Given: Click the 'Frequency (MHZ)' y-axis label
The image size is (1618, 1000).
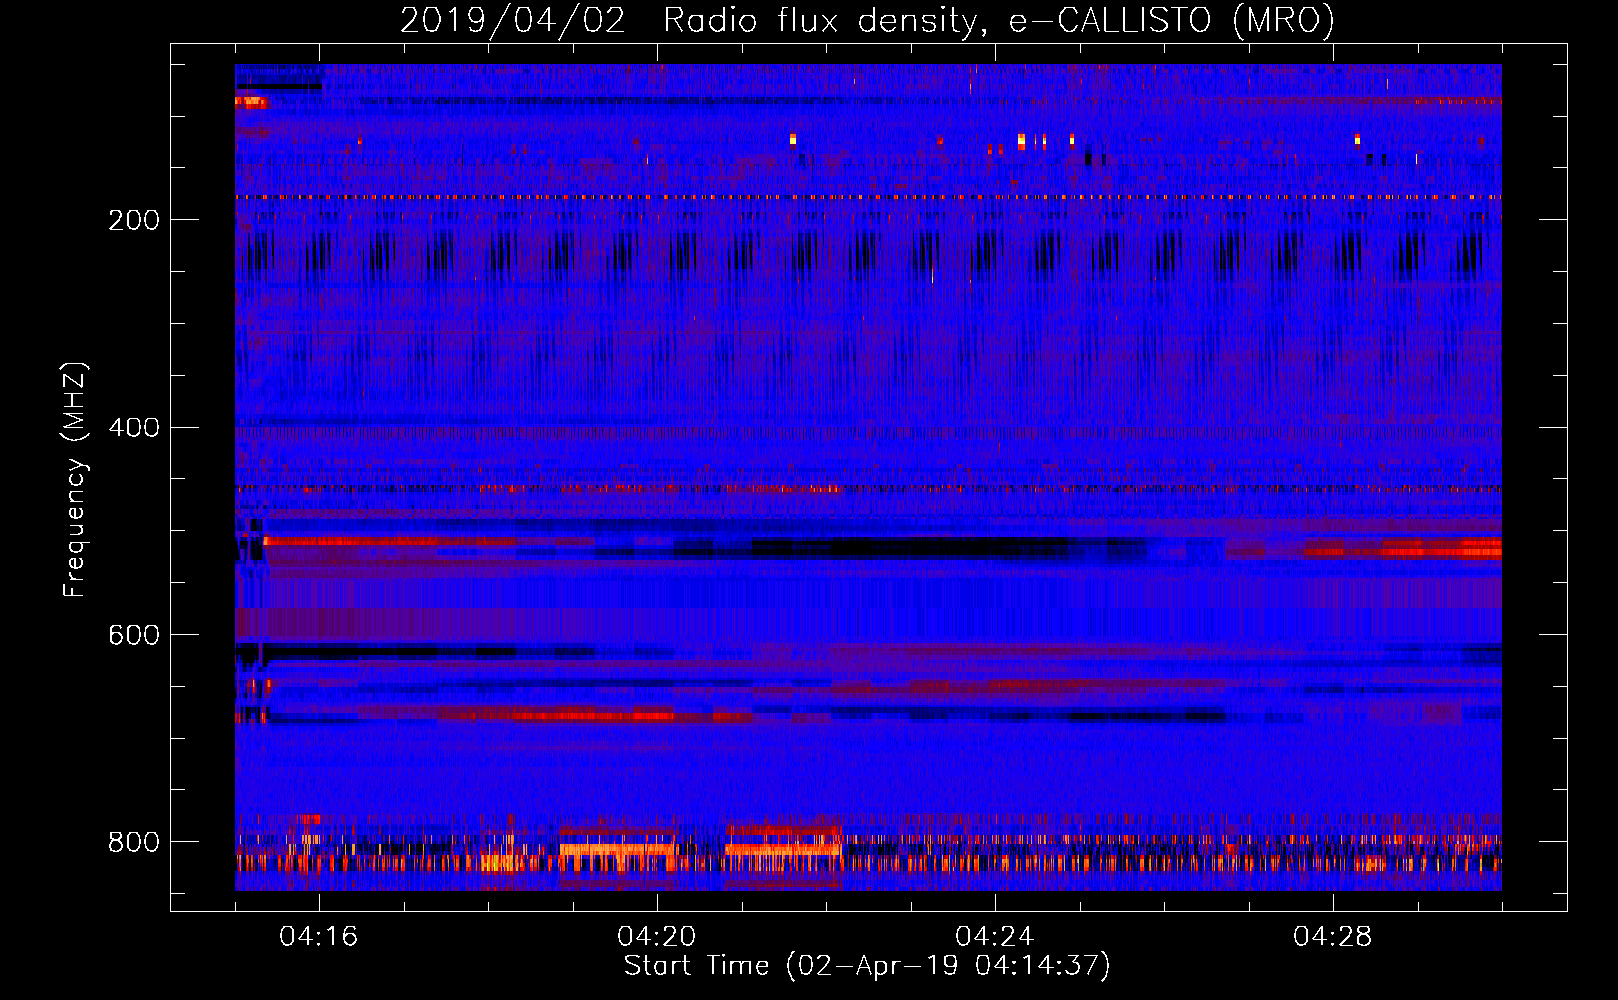Looking at the screenshot, I should [75, 480].
